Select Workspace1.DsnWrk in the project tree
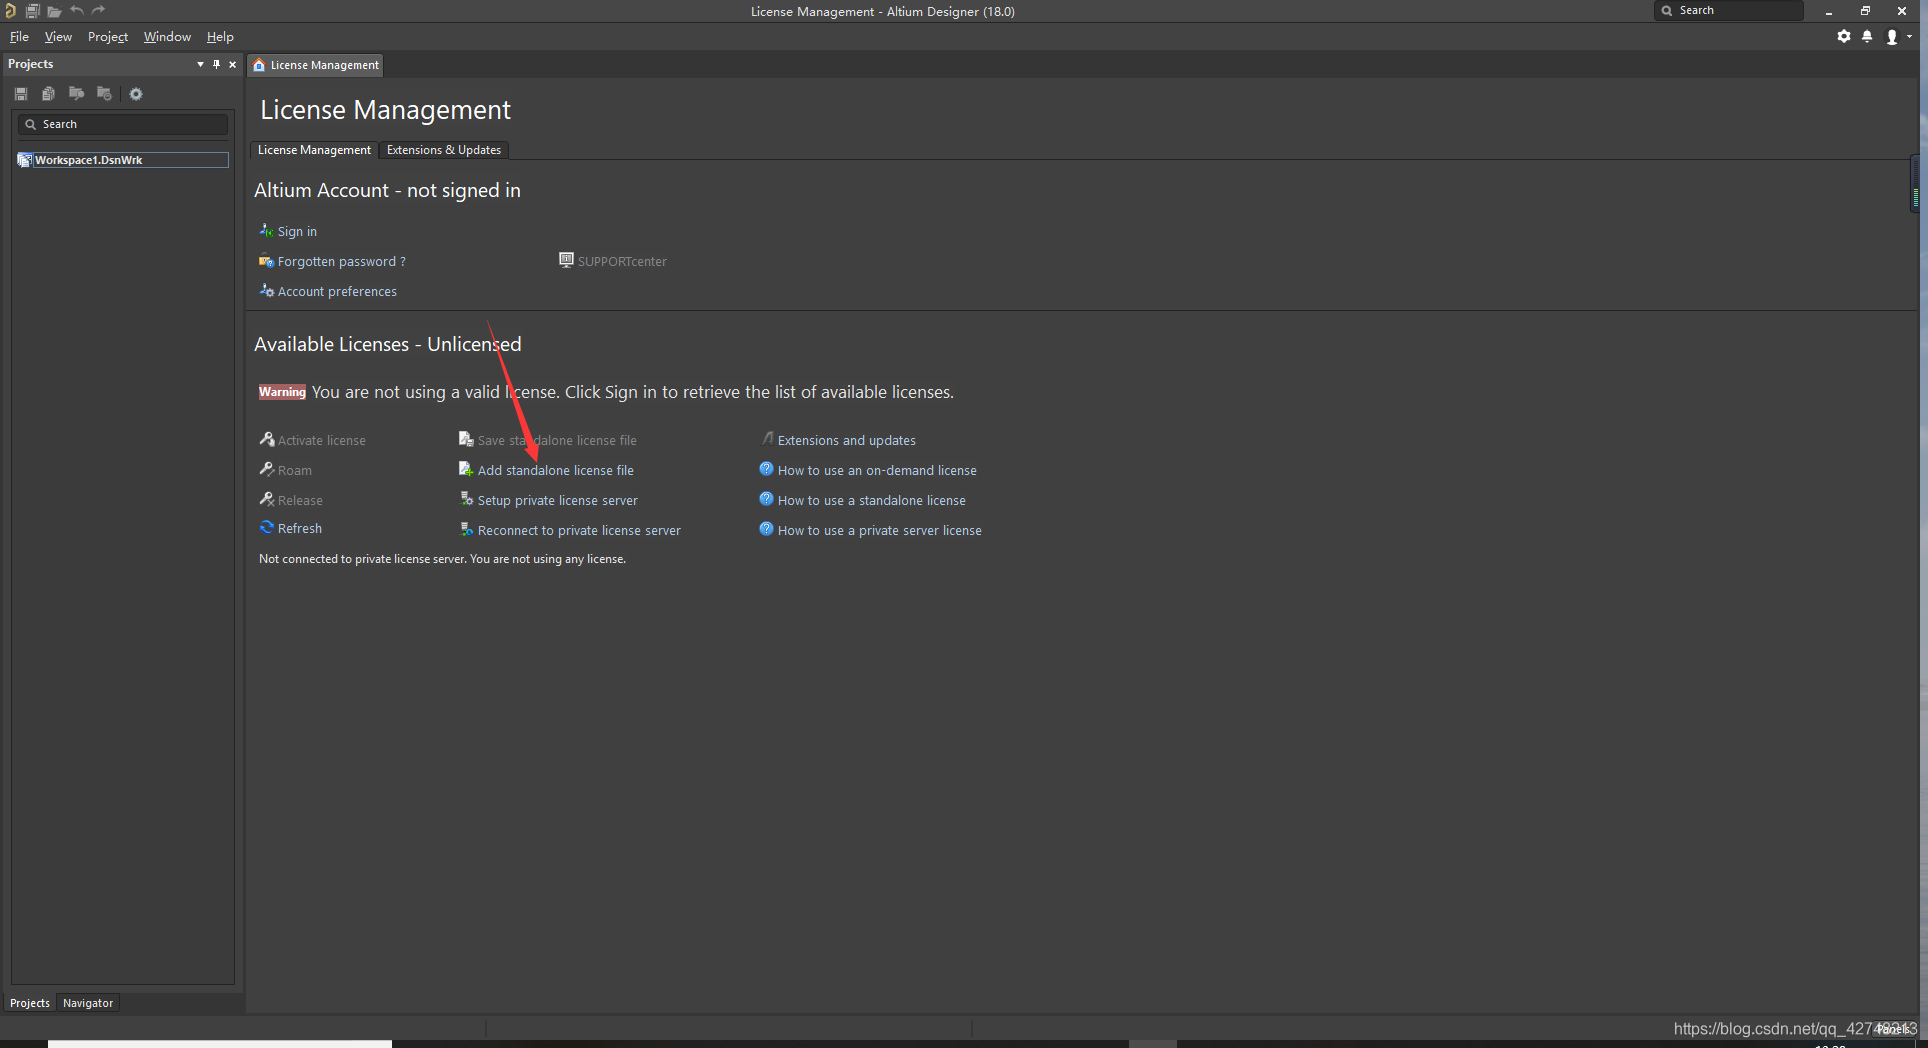The height and width of the screenshot is (1048, 1928). (88, 160)
